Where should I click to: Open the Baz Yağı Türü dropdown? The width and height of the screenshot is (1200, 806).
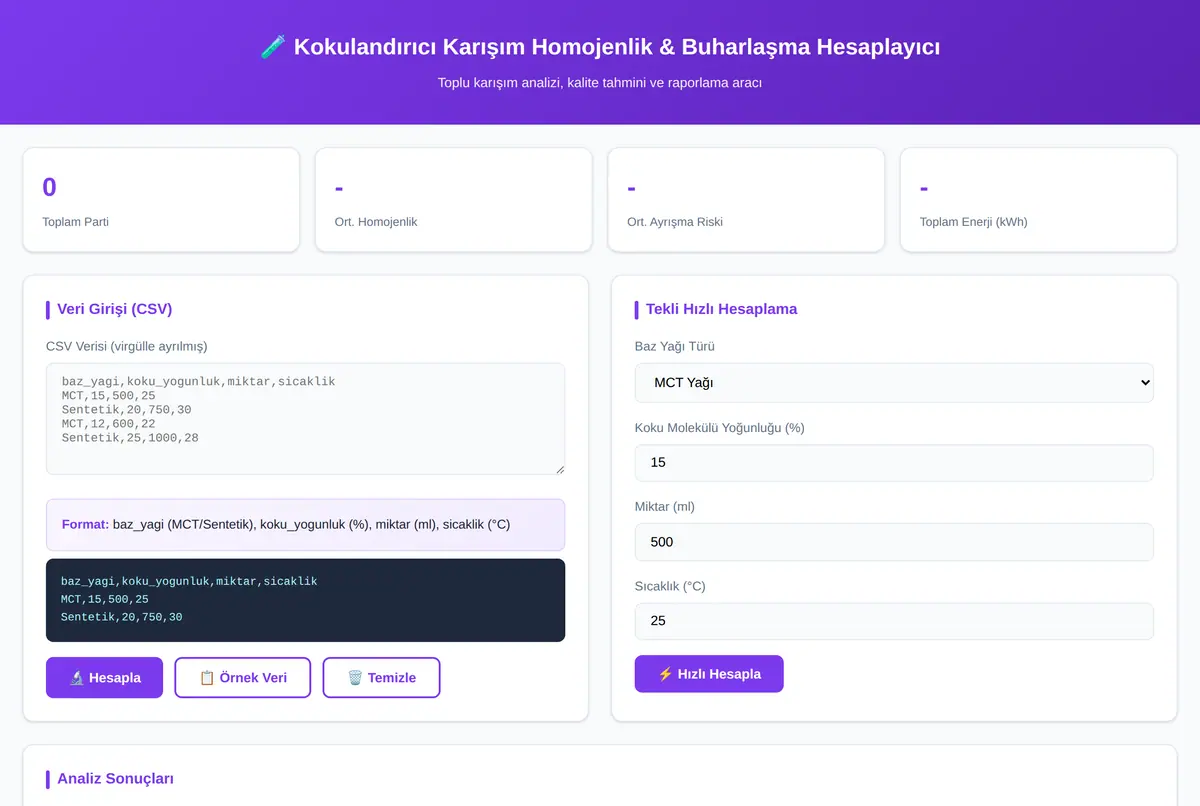tap(894, 383)
